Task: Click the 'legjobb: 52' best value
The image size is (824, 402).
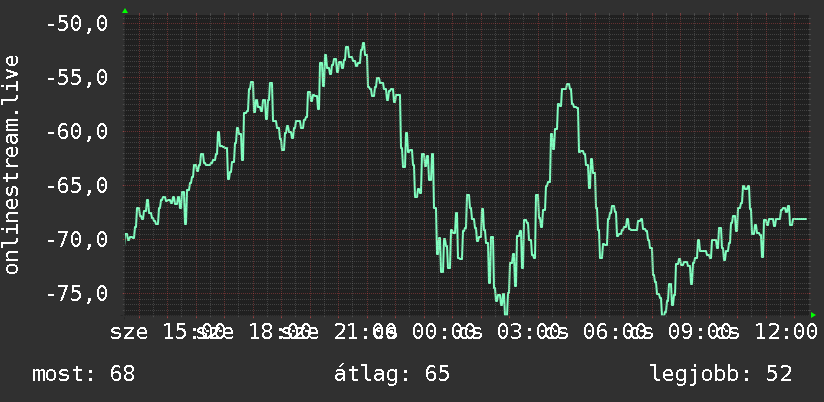Action: point(721,374)
